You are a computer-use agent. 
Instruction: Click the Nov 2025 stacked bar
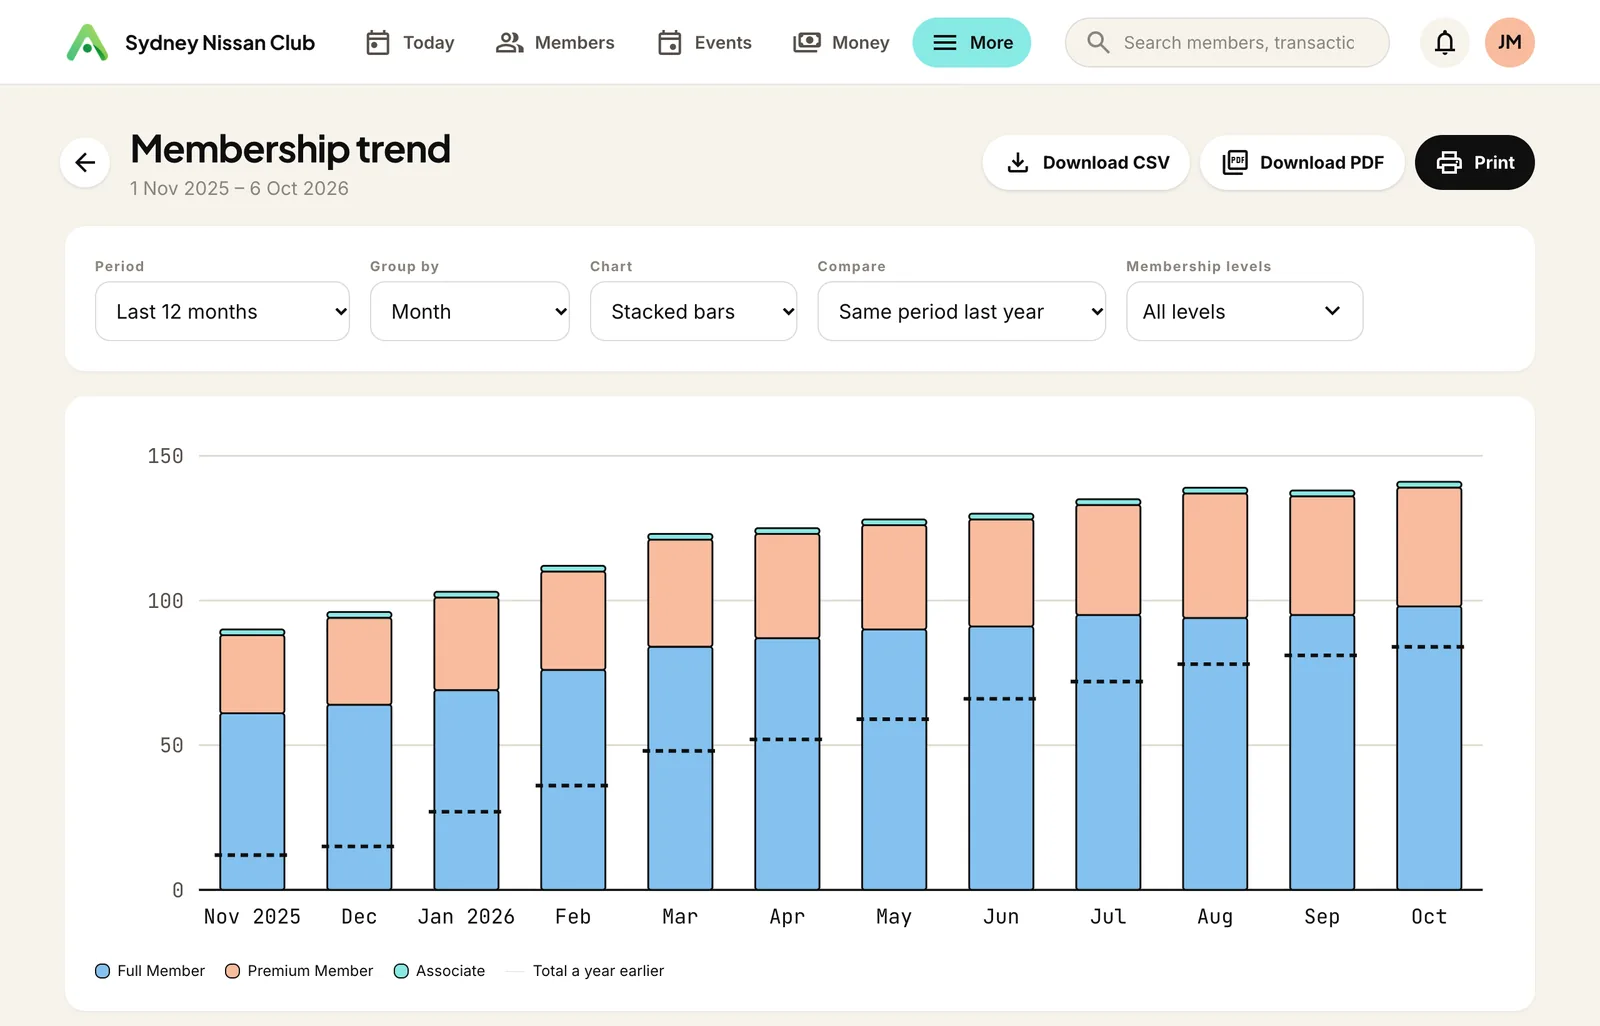[252, 760]
